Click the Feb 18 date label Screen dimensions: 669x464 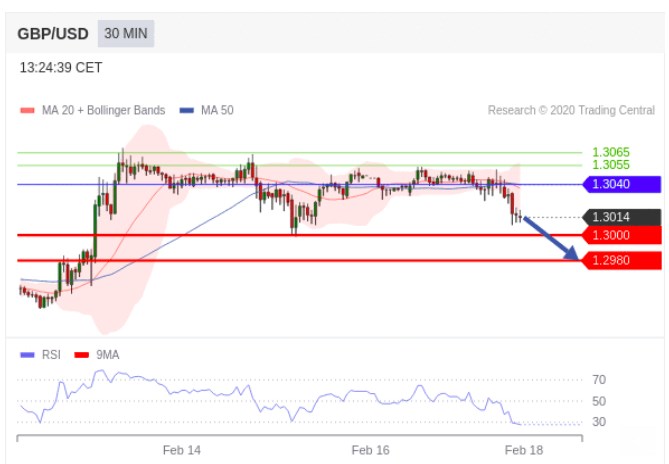click(x=523, y=450)
